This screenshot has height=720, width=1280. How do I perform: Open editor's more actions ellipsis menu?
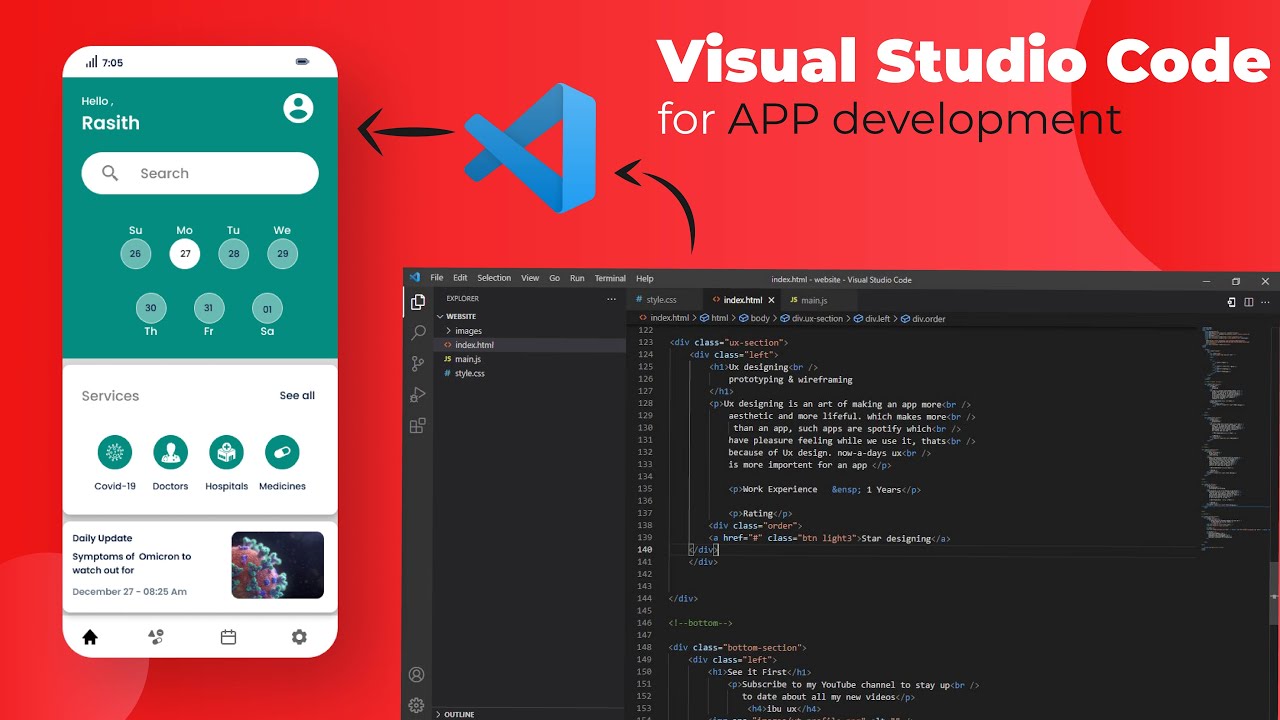pyautogui.click(x=1266, y=301)
